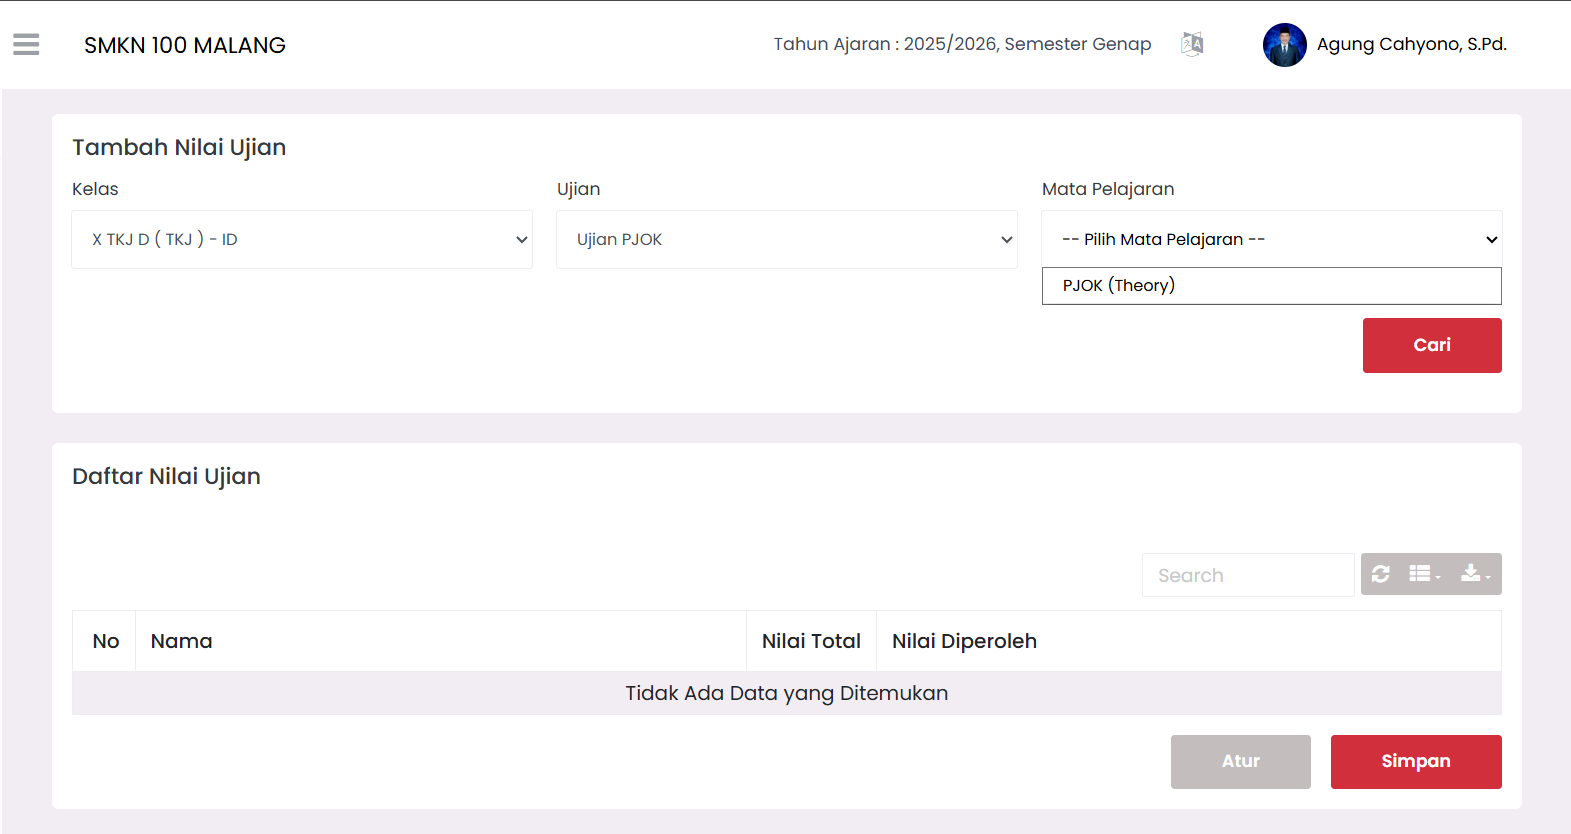Open the hamburger sidebar menu
Image resolution: width=1571 pixels, height=834 pixels.
[26, 45]
